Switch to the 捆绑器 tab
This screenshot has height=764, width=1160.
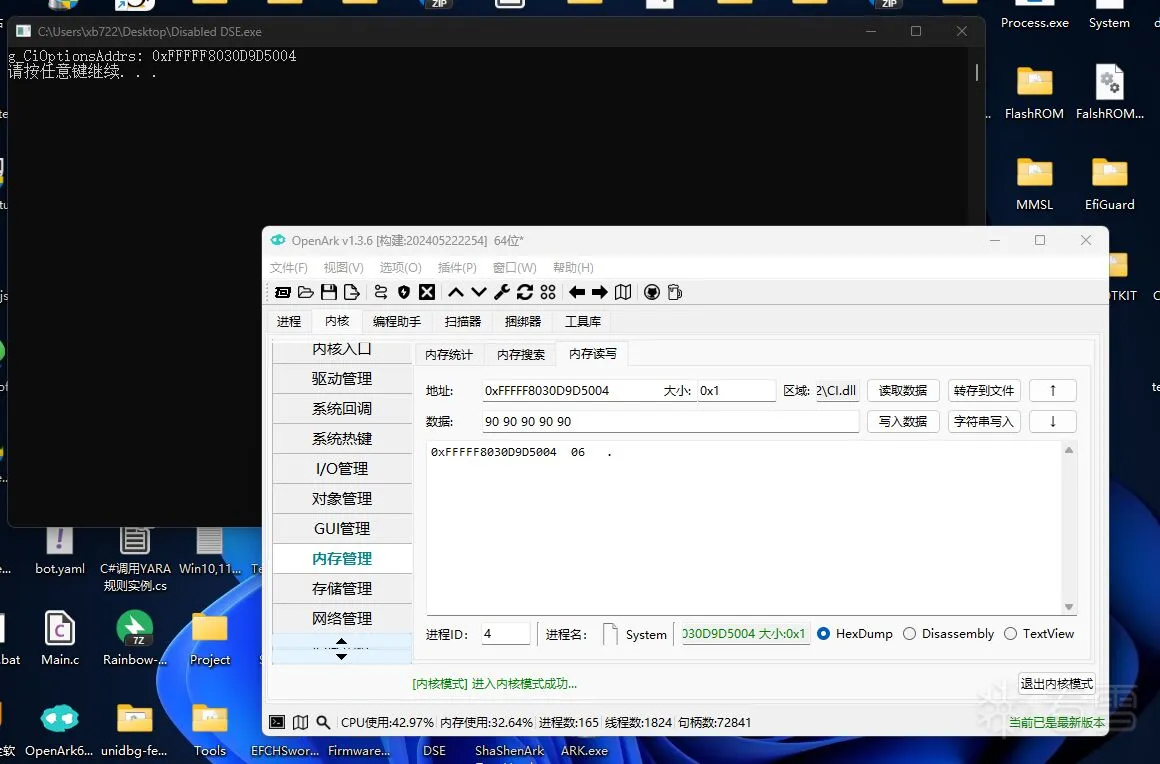pos(523,321)
